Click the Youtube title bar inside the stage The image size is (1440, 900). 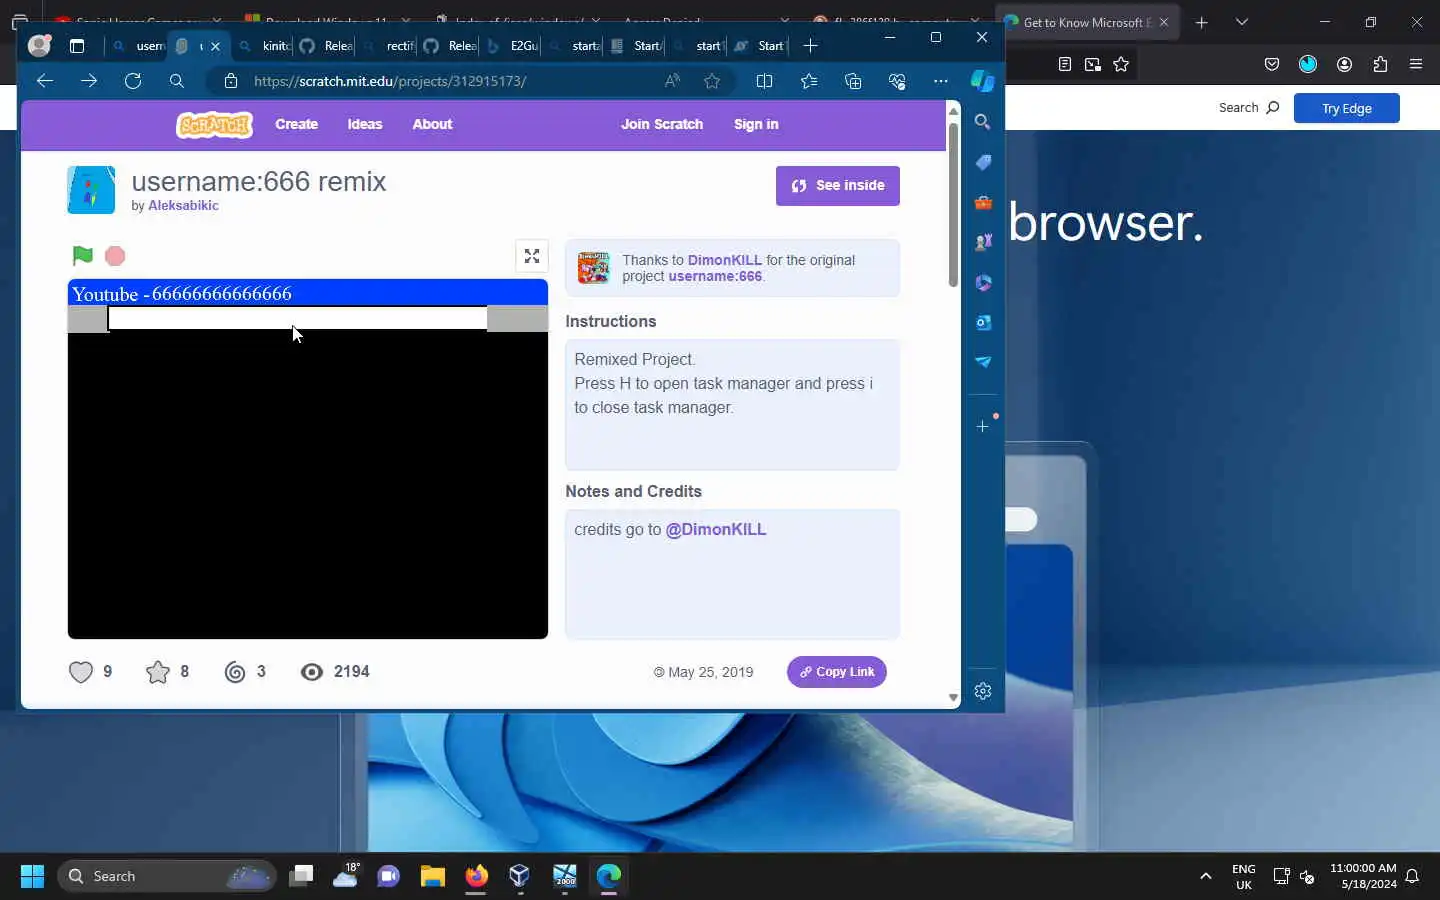[x=308, y=293]
